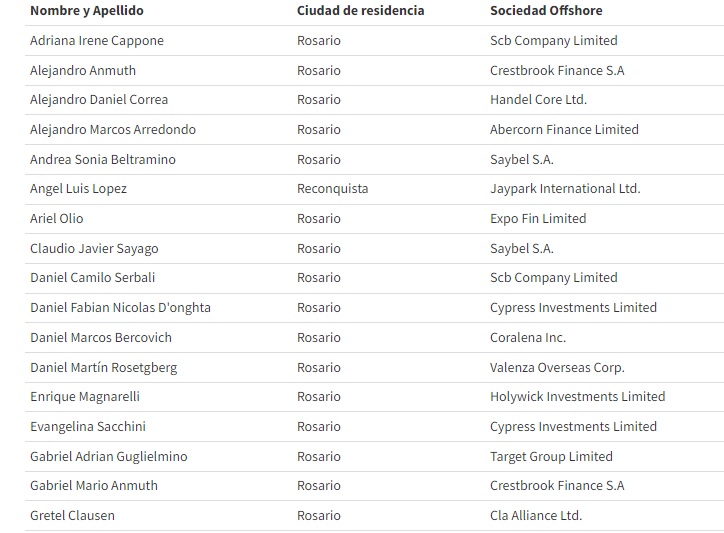Click Gabriel Mario Anmuth name
Image resolution: width=724 pixels, height=533 pixels.
(94, 486)
